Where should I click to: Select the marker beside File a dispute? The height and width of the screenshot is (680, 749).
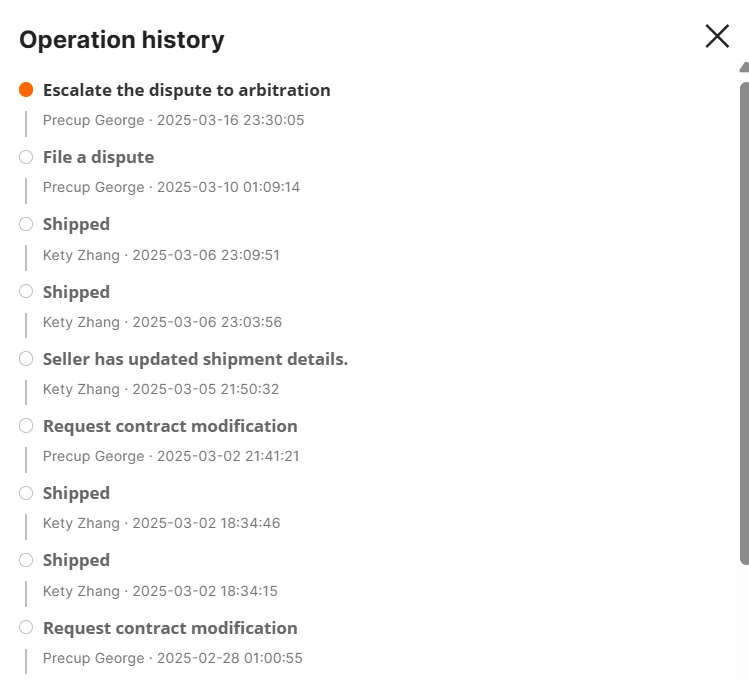tap(26, 157)
